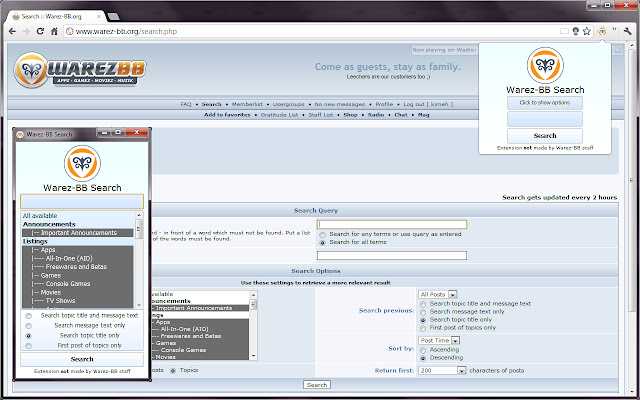
Task: Select 'Search for any terms' radio
Action: coord(323,235)
